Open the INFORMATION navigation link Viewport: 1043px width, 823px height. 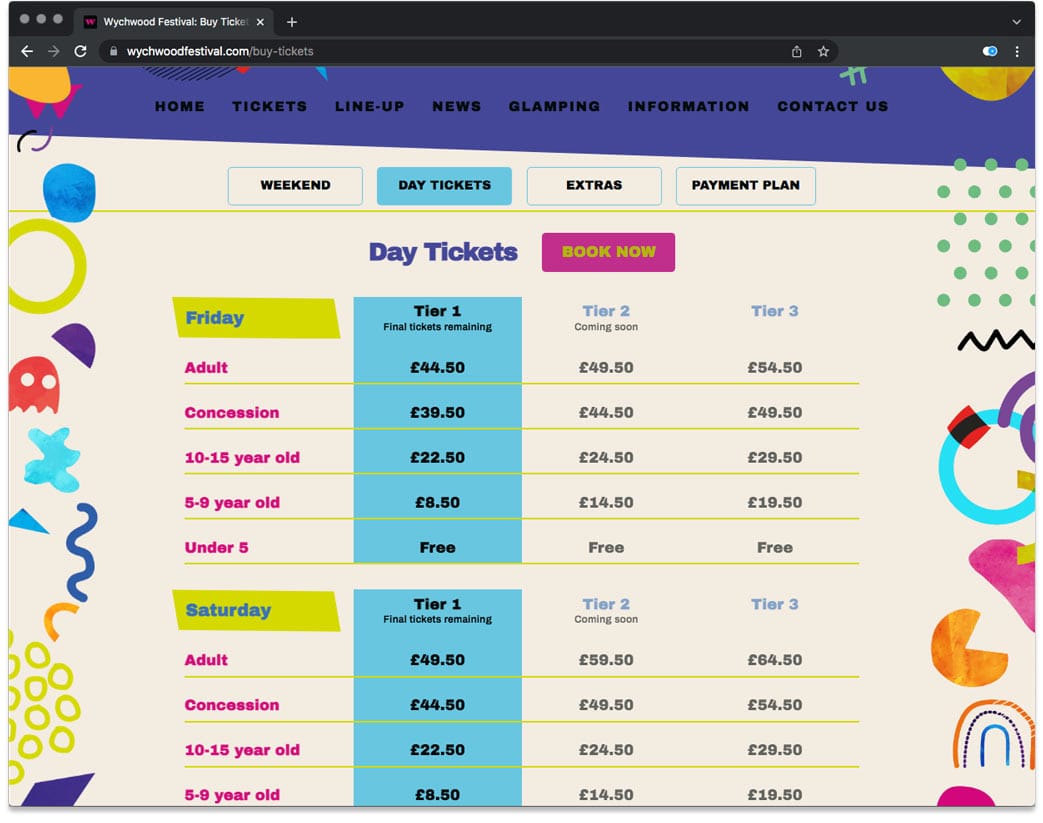pos(688,106)
